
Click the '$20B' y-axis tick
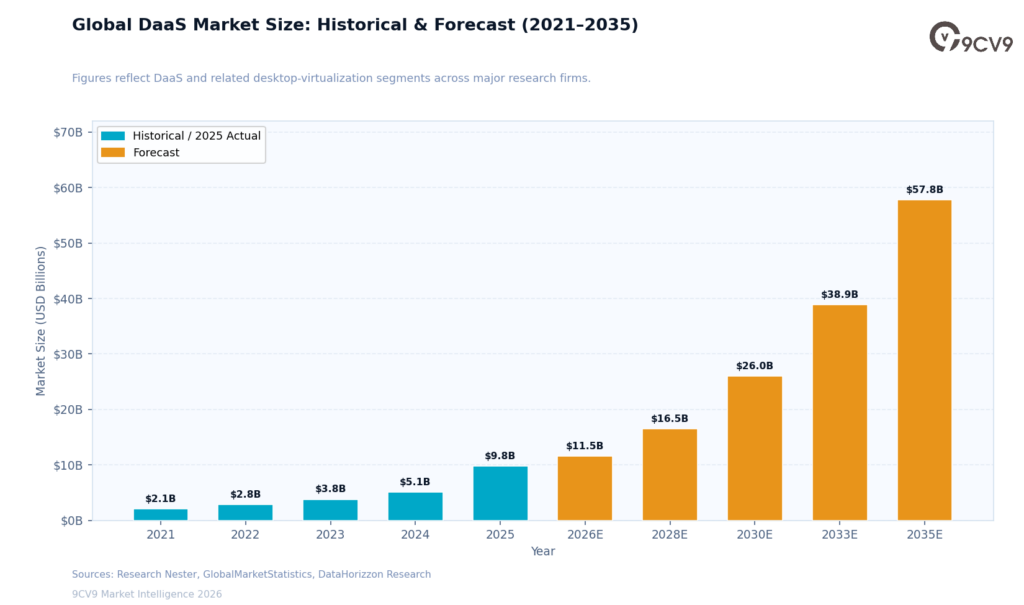69,410
